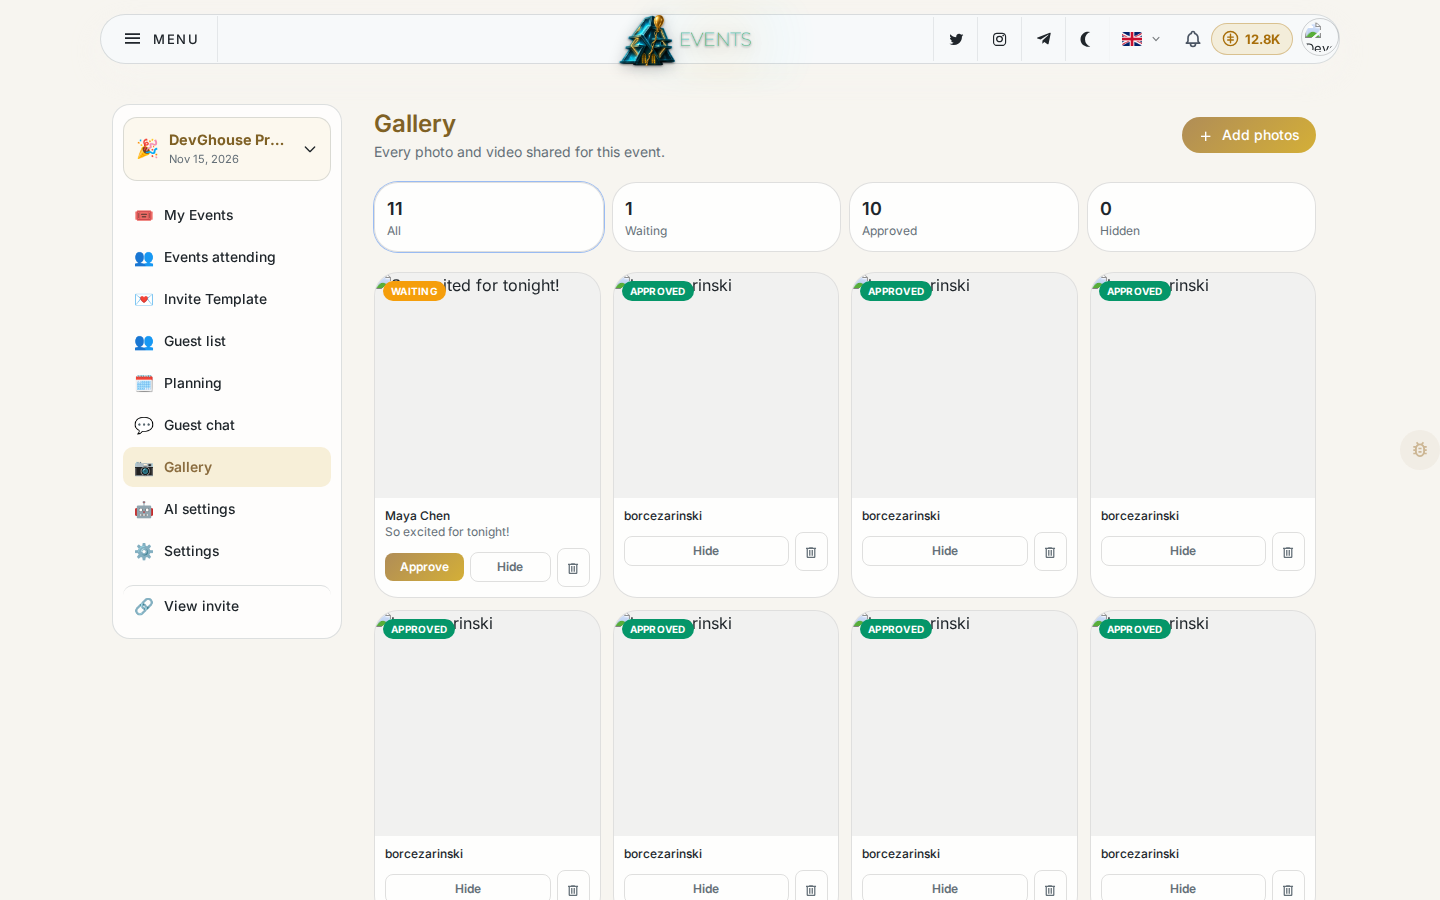Image resolution: width=1440 pixels, height=900 pixels.
Task: Open the Telegram link in header
Action: click(1043, 39)
